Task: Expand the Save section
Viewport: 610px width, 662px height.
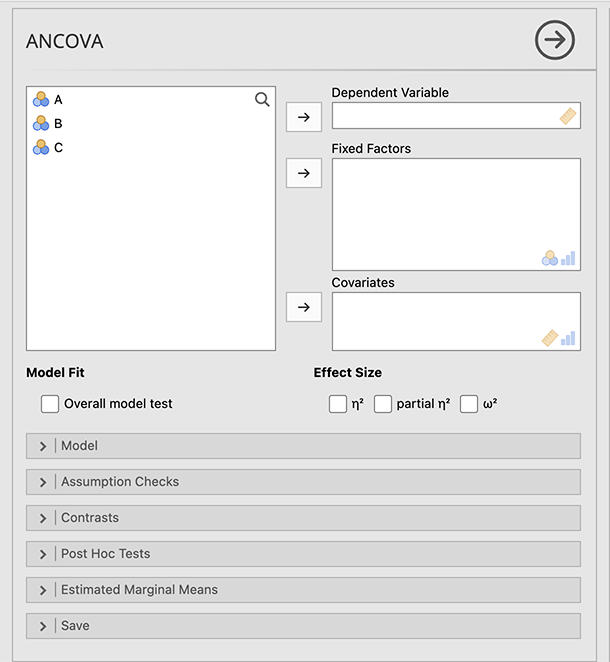Action: [303, 626]
